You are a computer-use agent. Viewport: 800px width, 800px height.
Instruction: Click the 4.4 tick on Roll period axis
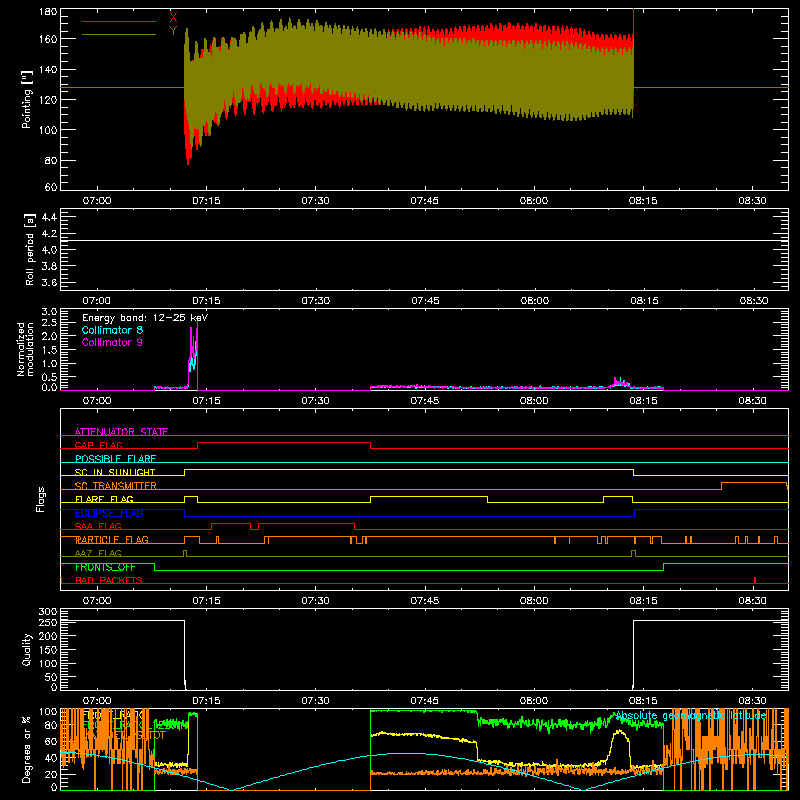point(49,217)
